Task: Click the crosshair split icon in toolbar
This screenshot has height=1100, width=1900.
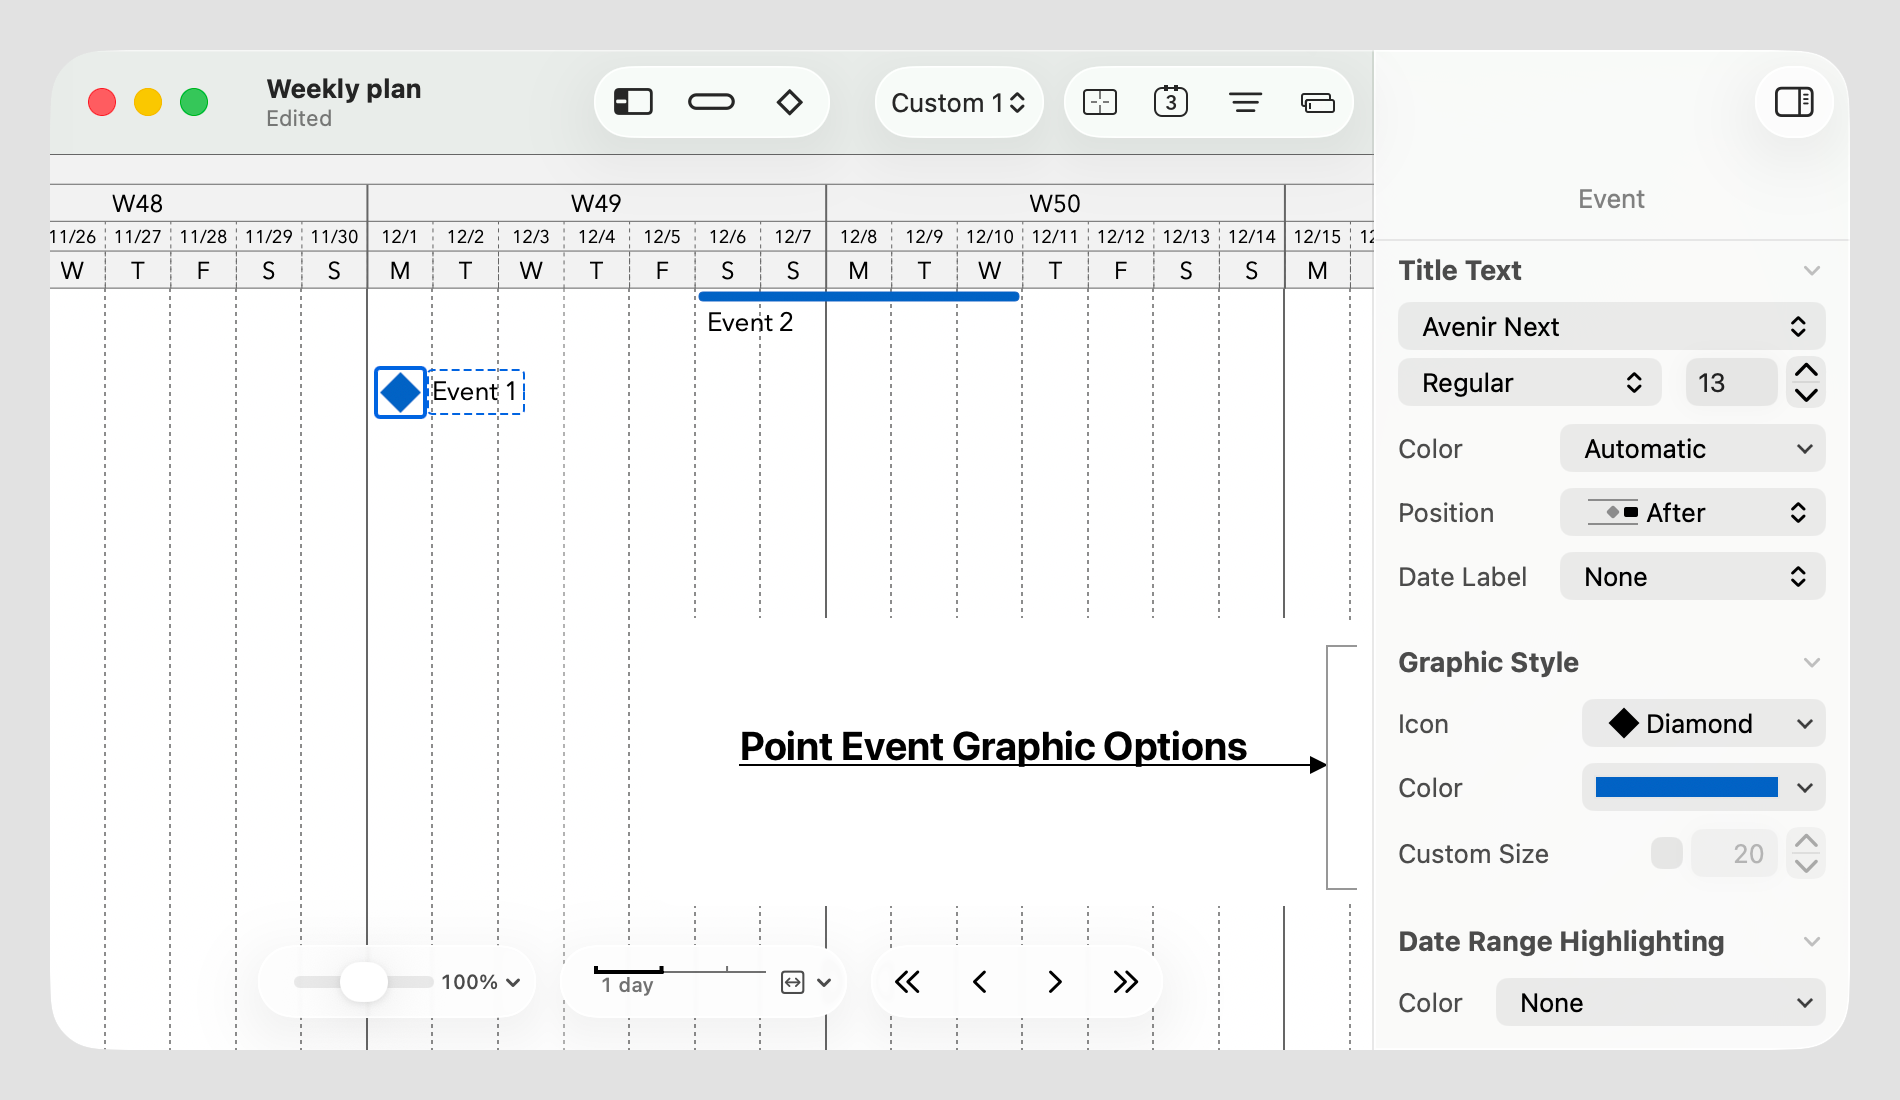Action: pos(1099,101)
